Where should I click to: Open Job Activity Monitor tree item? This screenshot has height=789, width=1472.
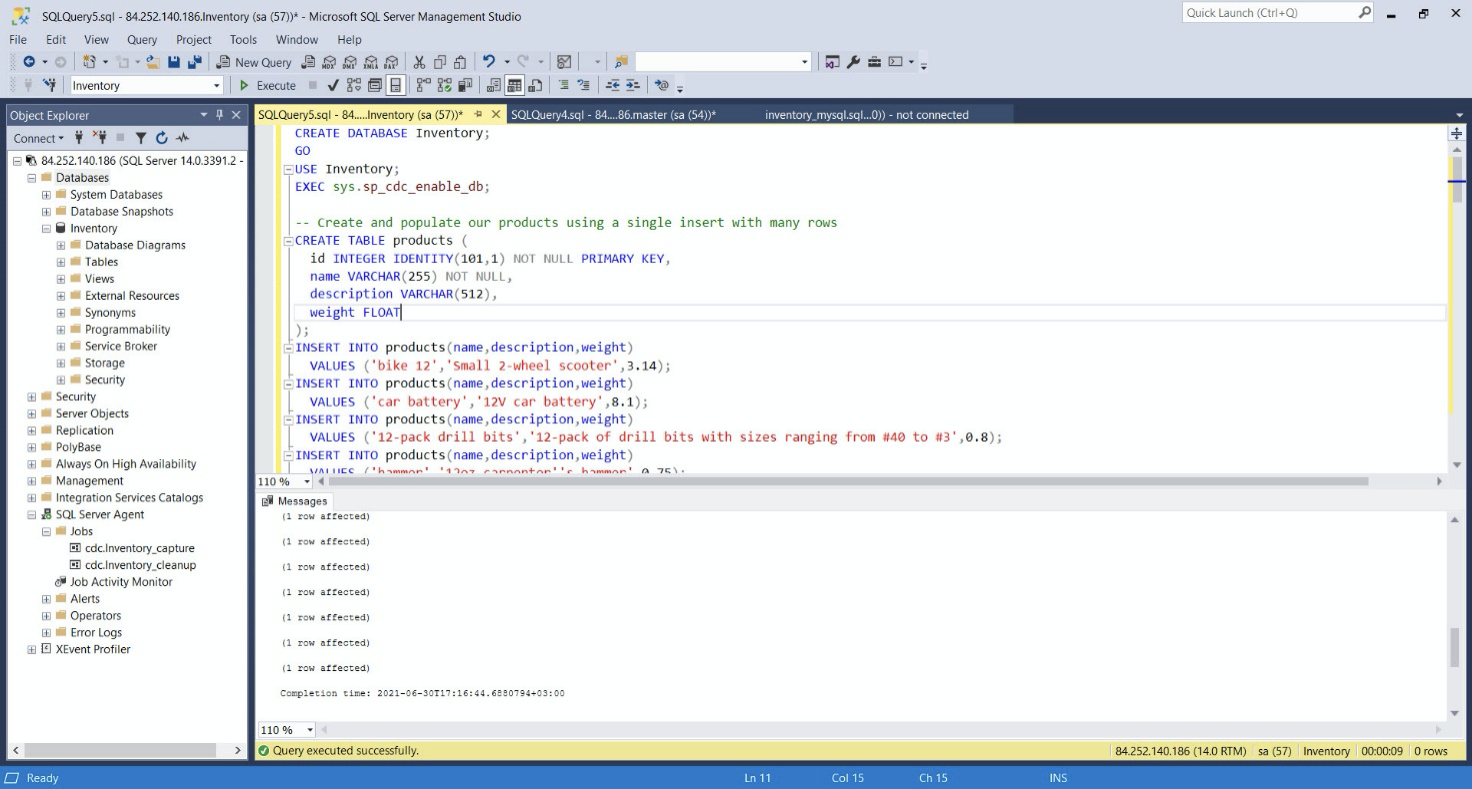121,582
